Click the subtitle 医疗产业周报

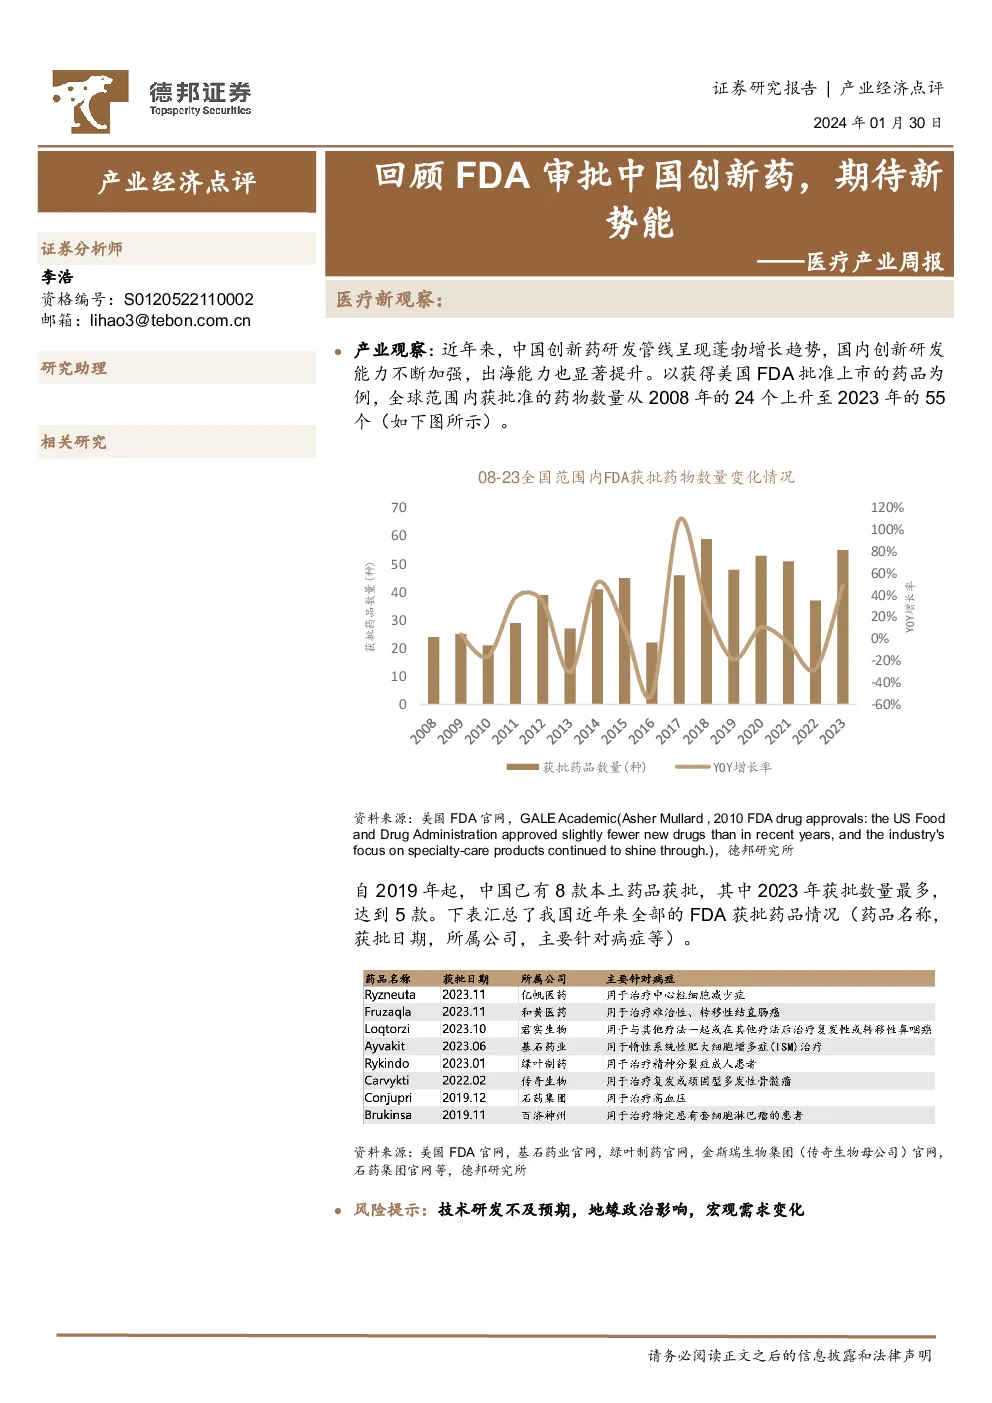pos(875,262)
